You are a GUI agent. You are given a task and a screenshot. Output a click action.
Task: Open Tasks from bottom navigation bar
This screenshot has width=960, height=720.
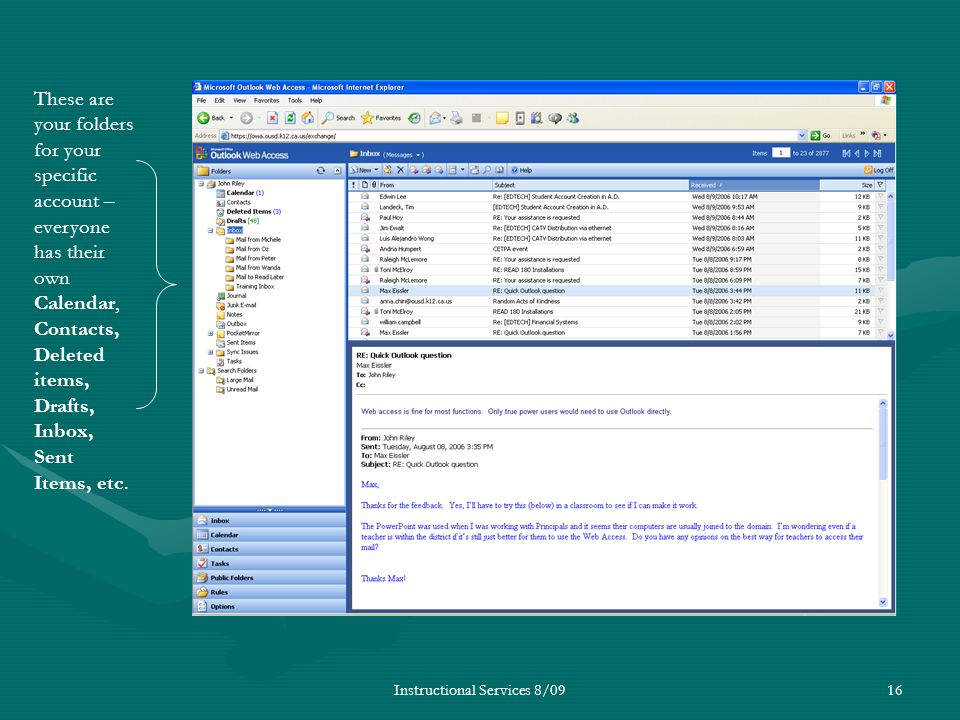(x=269, y=563)
